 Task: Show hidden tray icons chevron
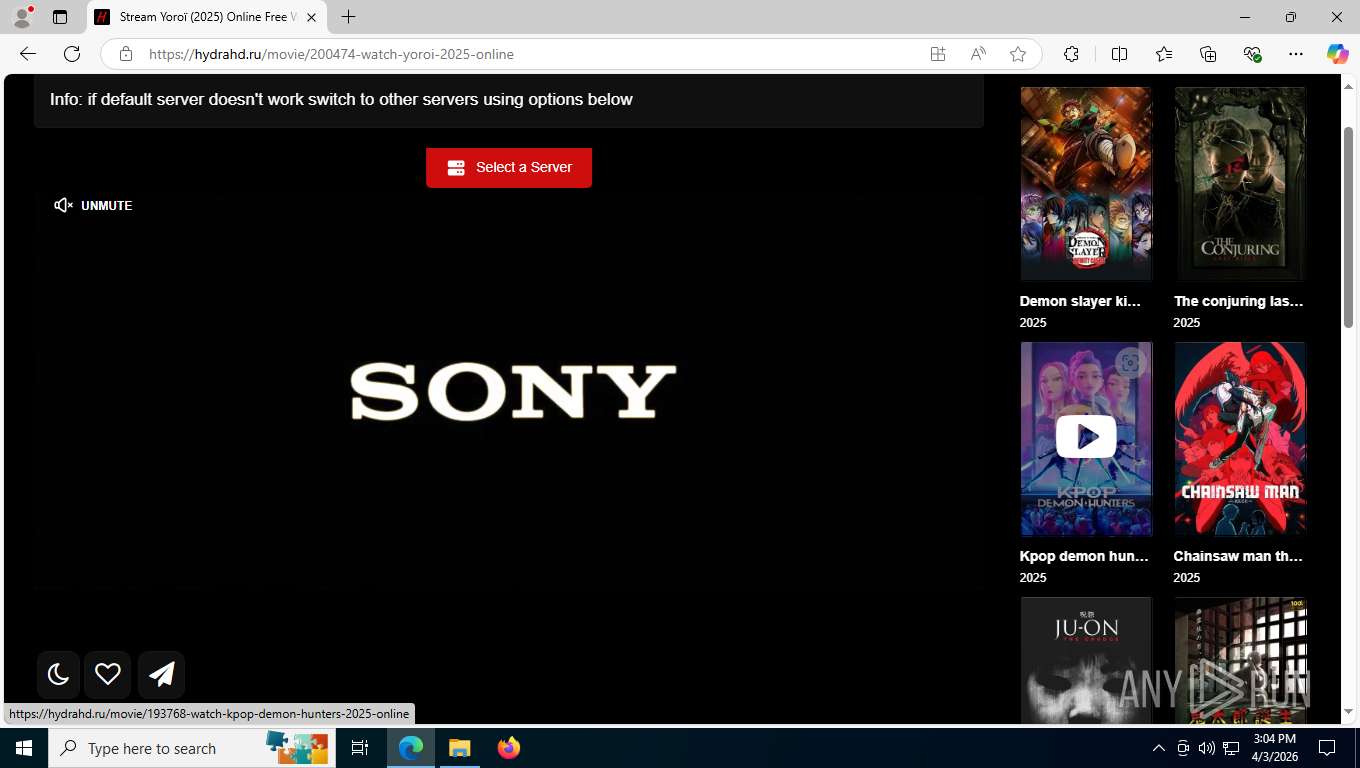pyautogui.click(x=1158, y=748)
